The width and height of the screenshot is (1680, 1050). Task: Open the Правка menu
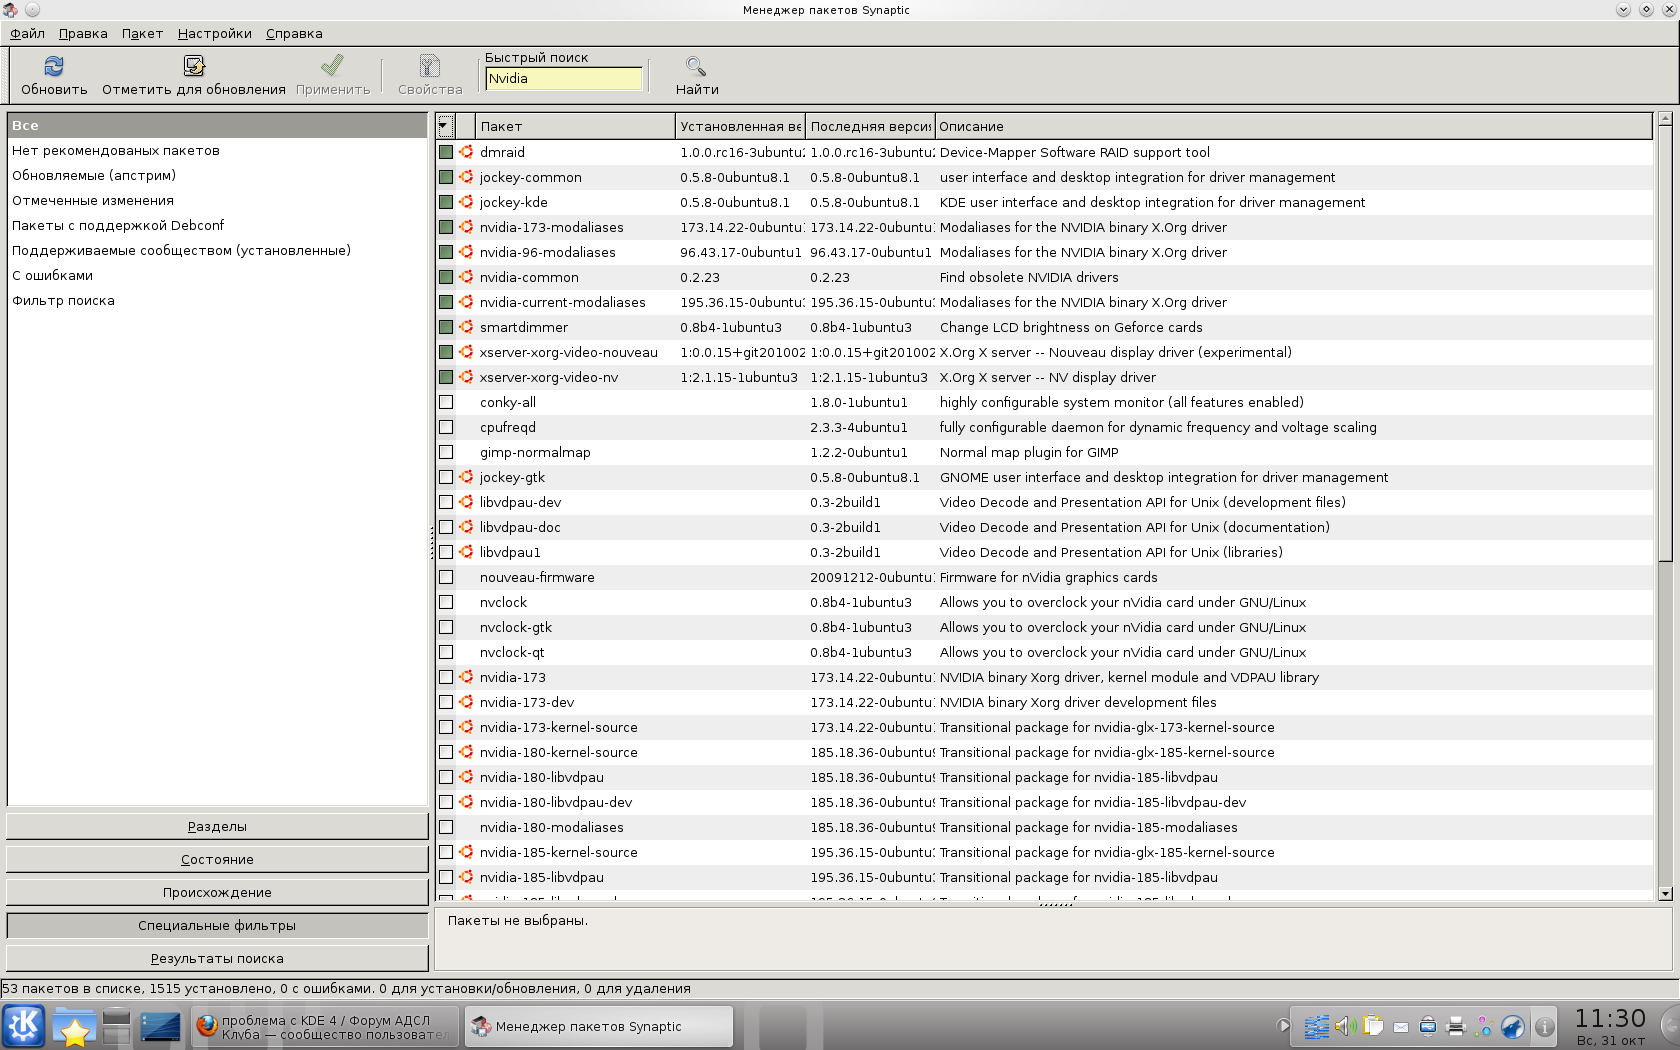[x=83, y=33]
